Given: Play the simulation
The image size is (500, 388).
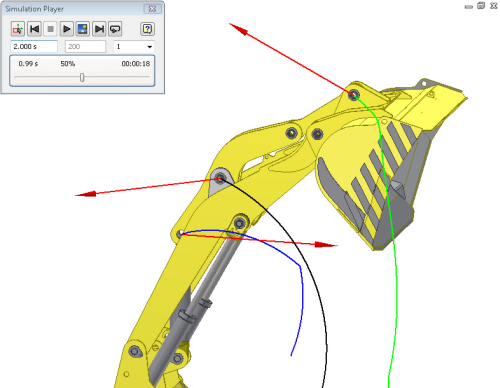Looking at the screenshot, I should coord(67,29).
